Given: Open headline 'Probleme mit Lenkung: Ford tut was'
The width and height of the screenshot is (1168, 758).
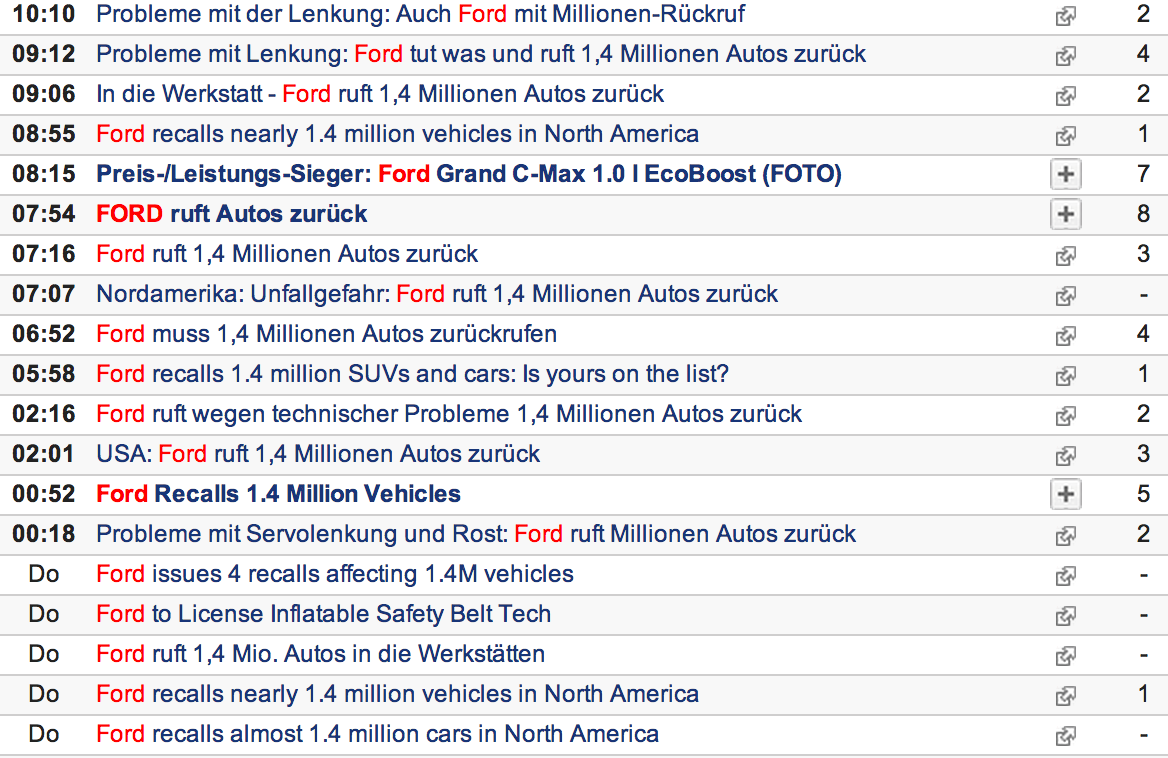Looking at the screenshot, I should pyautogui.click(x=481, y=54).
